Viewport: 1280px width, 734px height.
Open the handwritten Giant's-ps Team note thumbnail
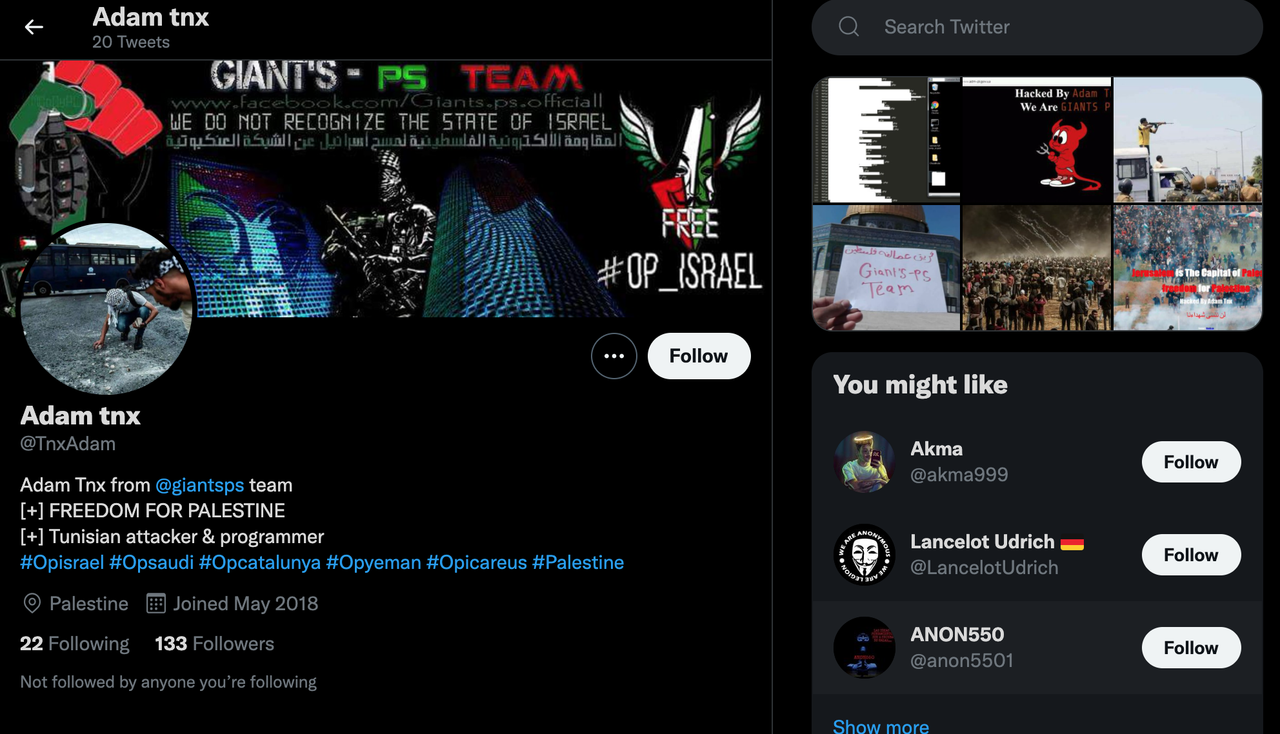pyautogui.click(x=886, y=268)
